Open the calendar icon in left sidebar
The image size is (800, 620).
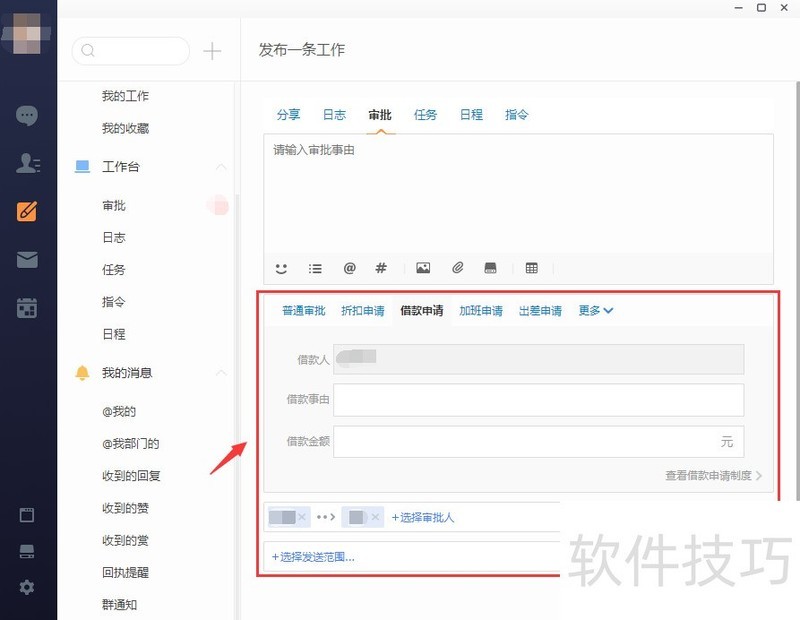[x=27, y=308]
